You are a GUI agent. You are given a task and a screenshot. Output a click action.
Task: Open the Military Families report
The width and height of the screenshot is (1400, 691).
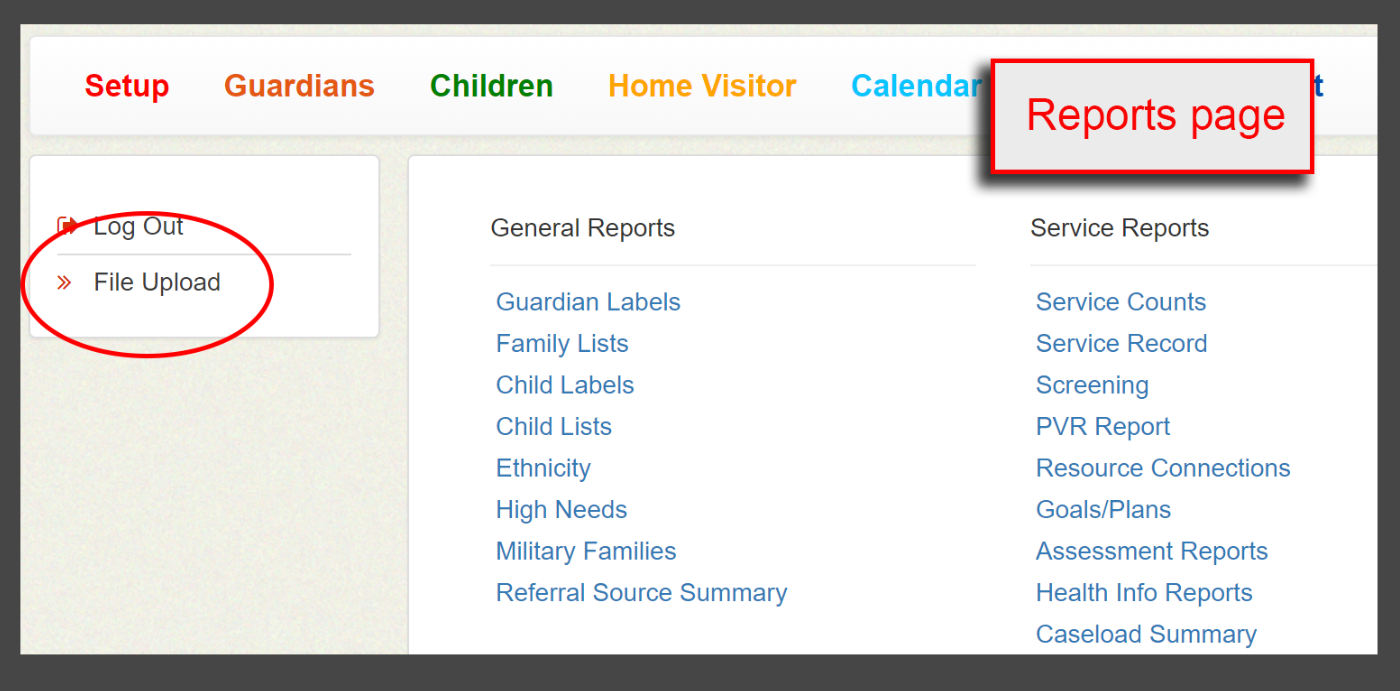[x=586, y=551]
